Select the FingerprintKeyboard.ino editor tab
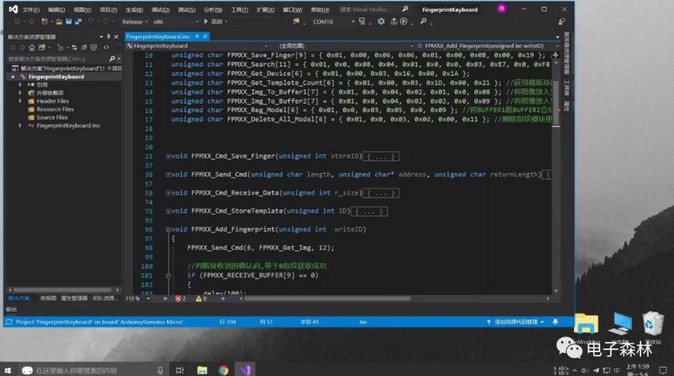Screen dimensions: 674x376 point(159,37)
